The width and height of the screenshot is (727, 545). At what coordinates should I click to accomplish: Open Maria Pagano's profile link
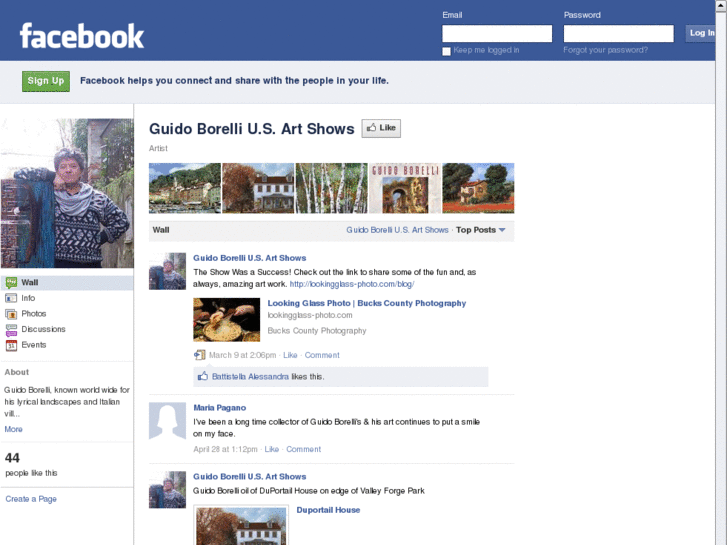click(220, 408)
